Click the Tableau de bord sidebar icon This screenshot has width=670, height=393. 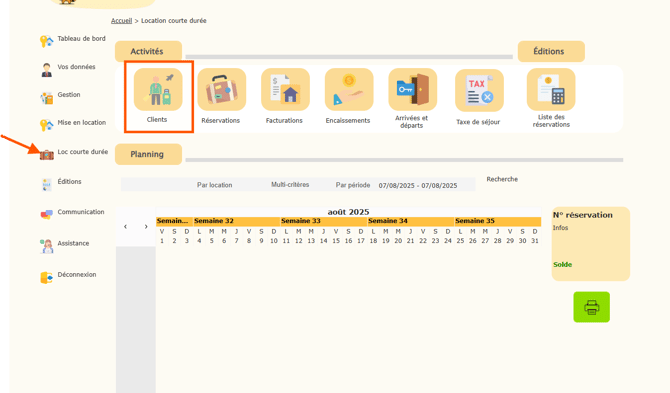(46, 41)
